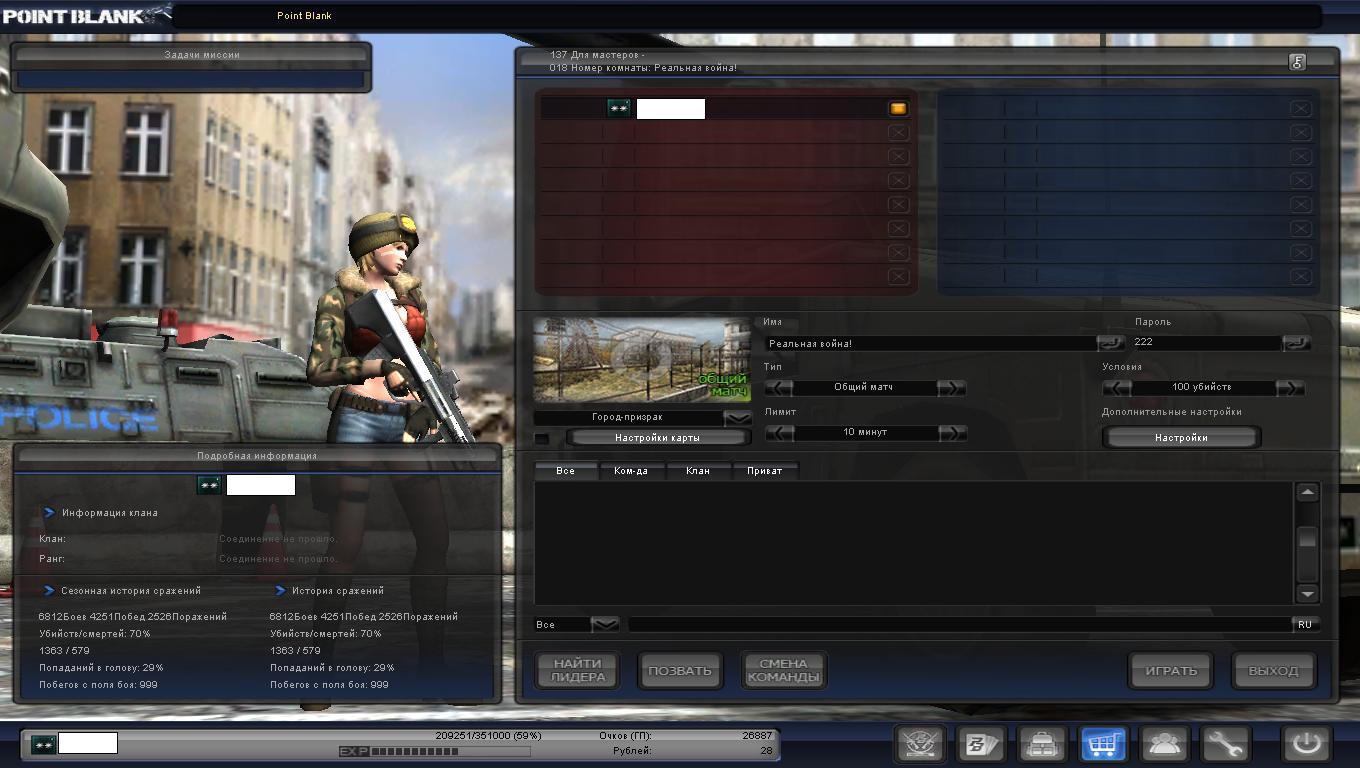Close the second slot of the red team
Screen dimensions: 1360x768
click(898, 132)
